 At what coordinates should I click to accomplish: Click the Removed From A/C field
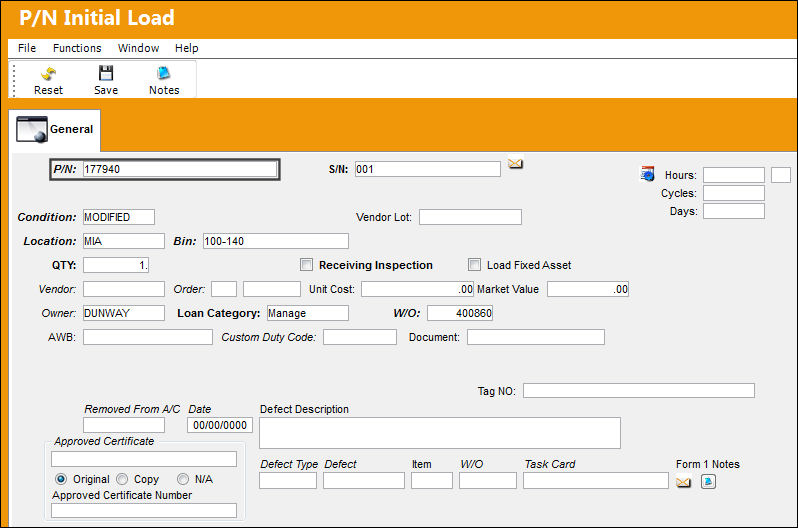tap(124, 425)
